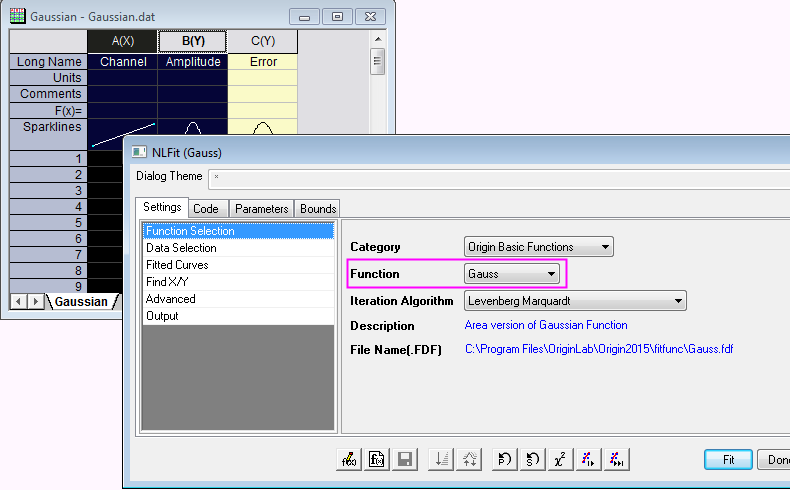Click the edit fitting function icon
This screenshot has width=790, height=490.
(349, 459)
